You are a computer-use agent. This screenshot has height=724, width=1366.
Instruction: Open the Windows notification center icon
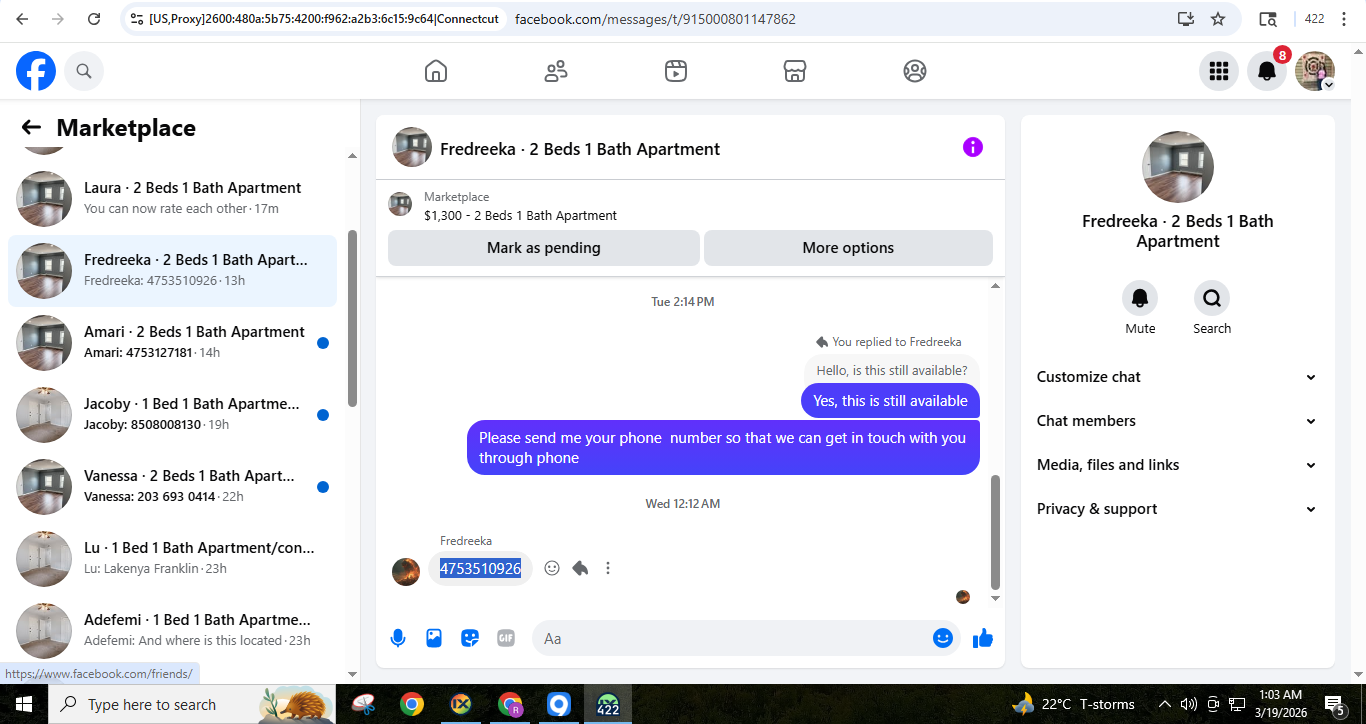tap(1334, 704)
